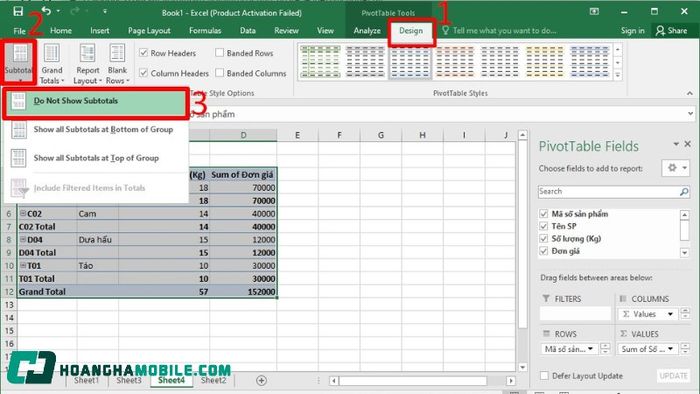This screenshot has width=700, height=394.
Task: Select the orange PivotTable style thumbnail
Action: pyautogui.click(x=454, y=61)
